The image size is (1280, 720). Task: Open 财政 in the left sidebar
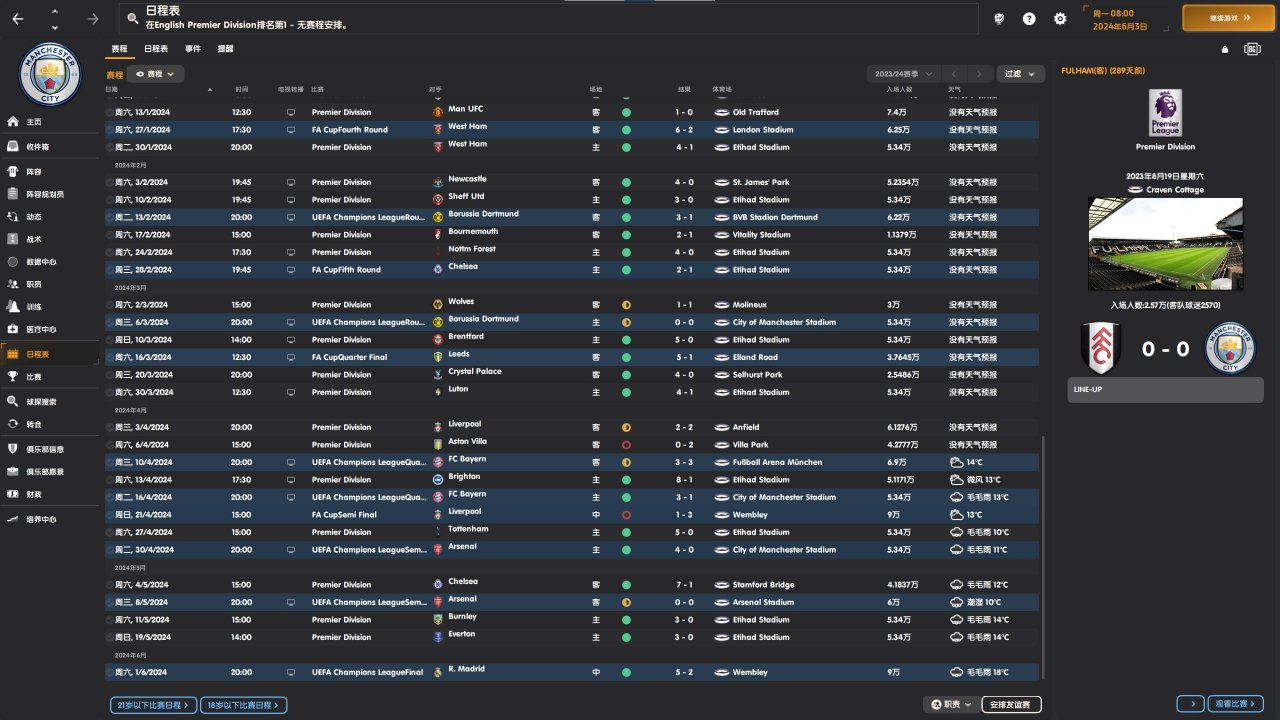tap(50, 494)
